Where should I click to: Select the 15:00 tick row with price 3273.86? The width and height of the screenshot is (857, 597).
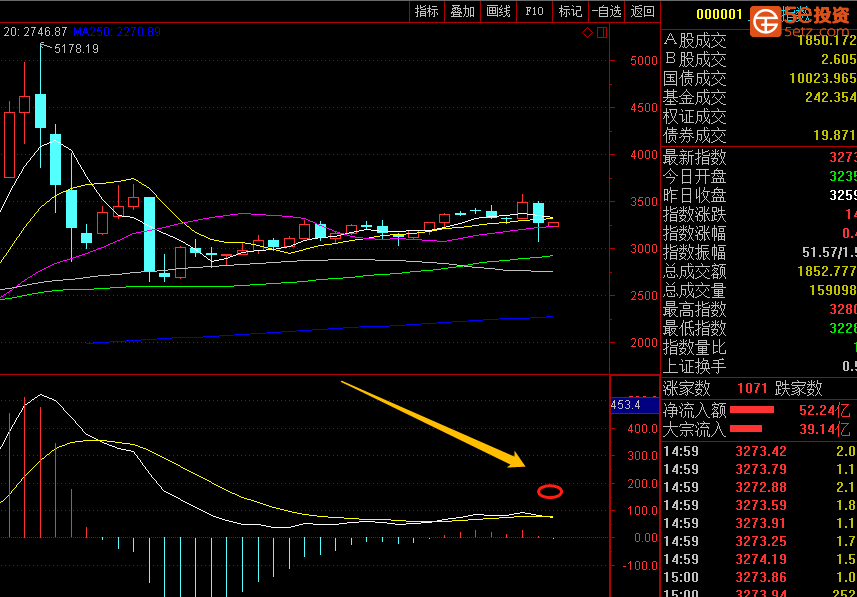point(759,577)
